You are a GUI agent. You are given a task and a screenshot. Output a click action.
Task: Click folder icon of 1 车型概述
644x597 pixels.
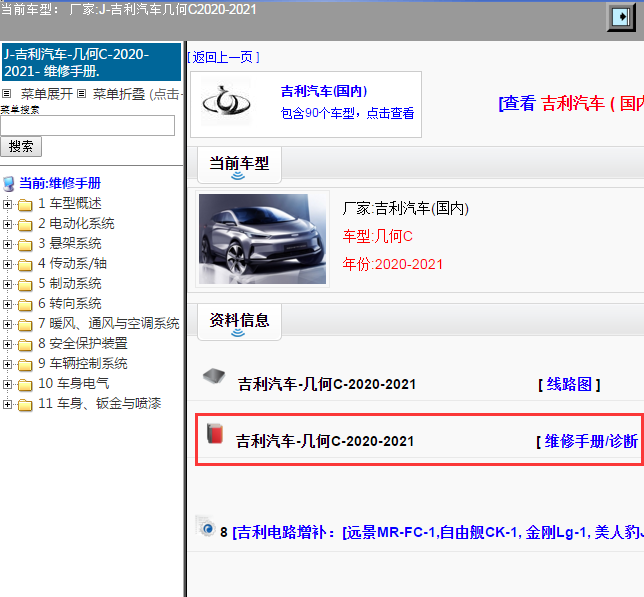pos(25,204)
